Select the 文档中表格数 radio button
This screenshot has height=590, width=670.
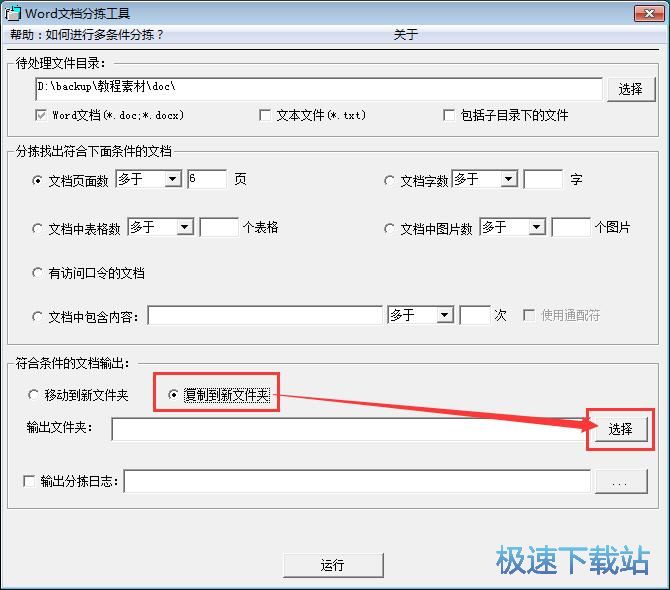(37, 229)
